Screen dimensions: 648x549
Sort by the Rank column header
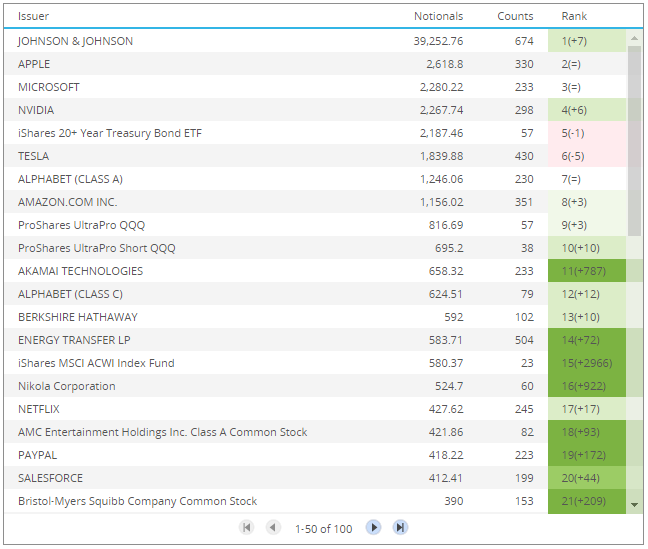[x=574, y=16]
